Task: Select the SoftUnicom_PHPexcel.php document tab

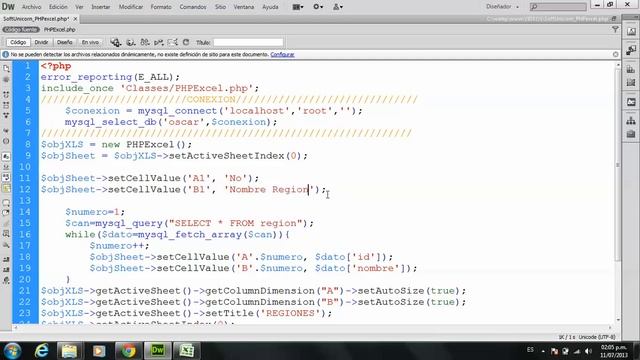Action: click(x=36, y=19)
